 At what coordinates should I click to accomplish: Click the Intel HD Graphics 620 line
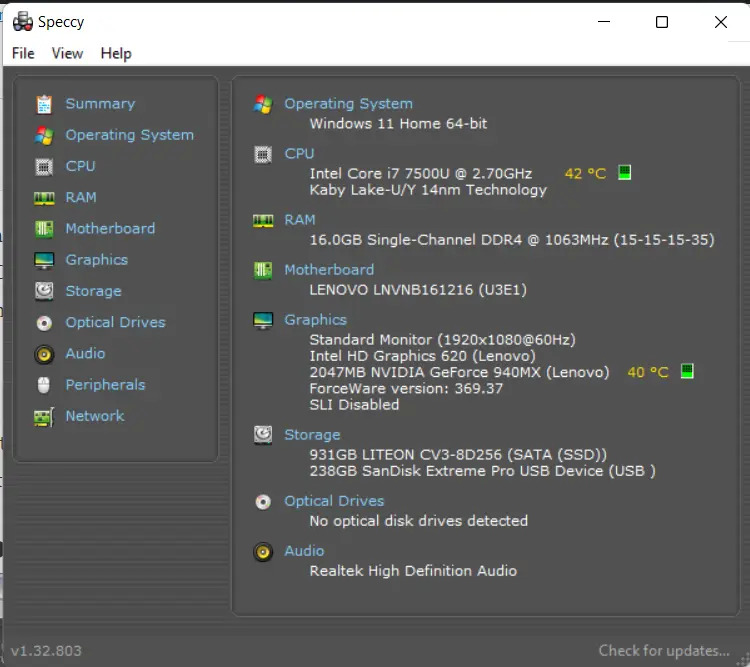pyautogui.click(x=422, y=356)
